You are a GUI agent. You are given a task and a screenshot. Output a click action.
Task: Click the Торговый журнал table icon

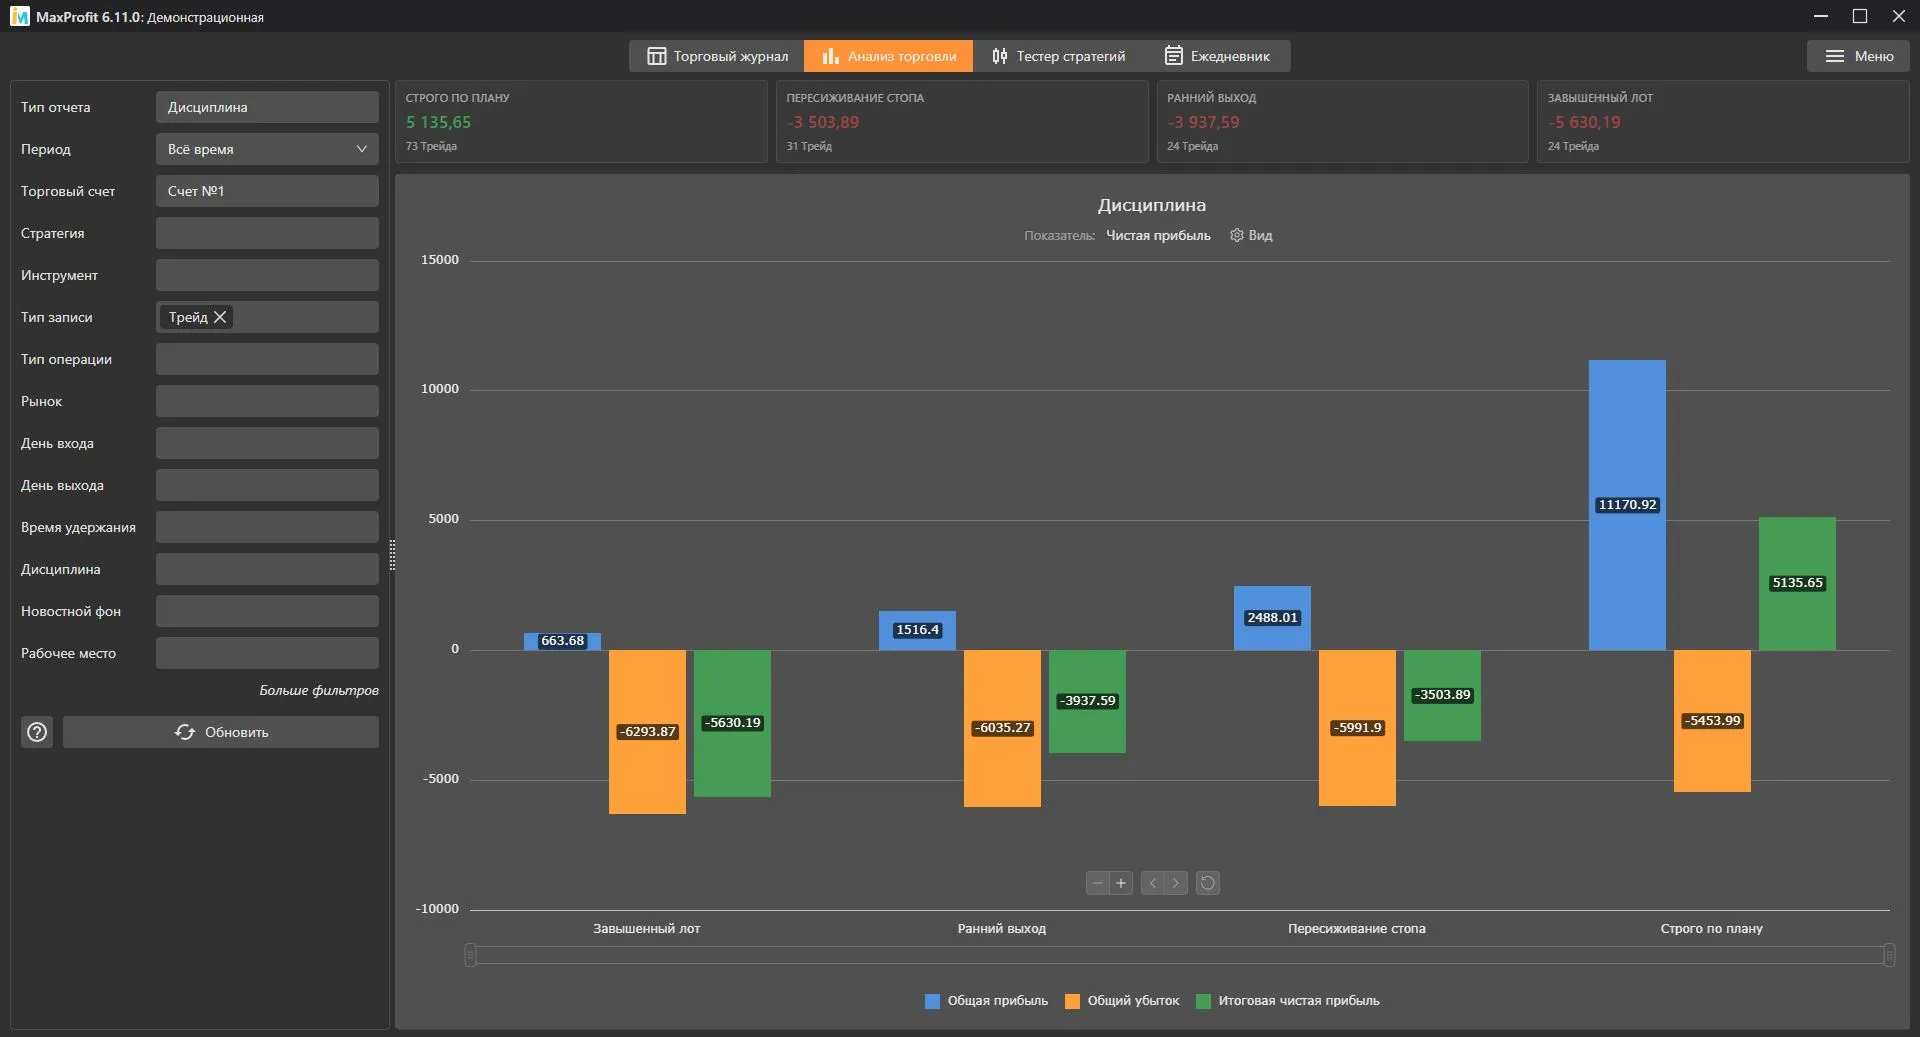click(x=656, y=56)
